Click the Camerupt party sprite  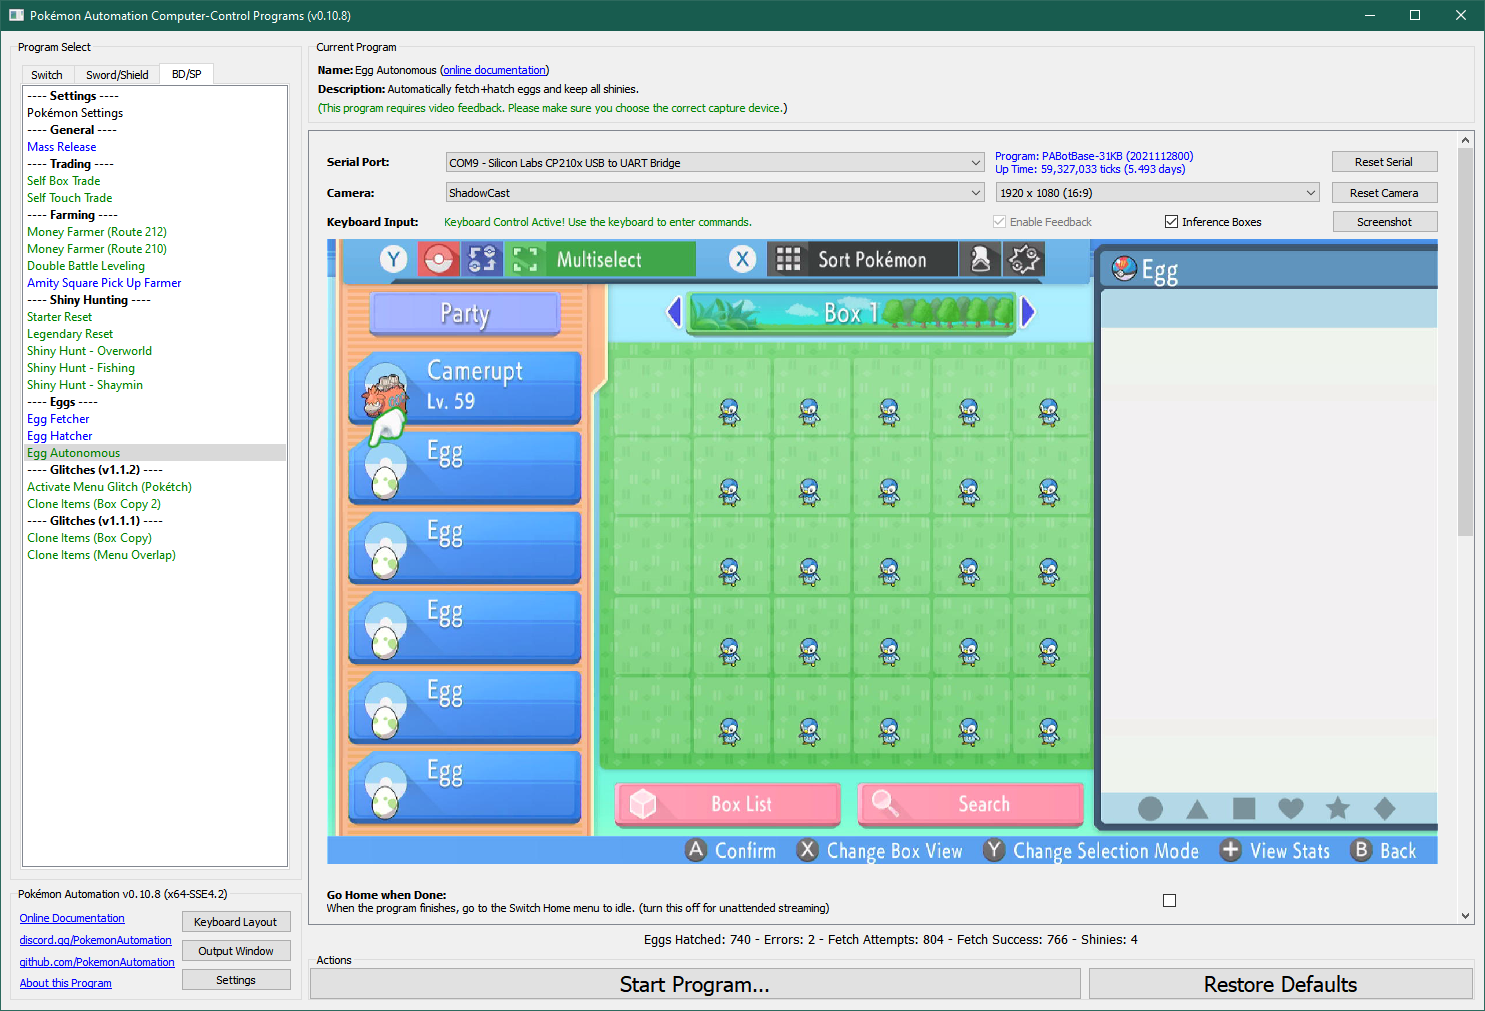[x=385, y=394]
